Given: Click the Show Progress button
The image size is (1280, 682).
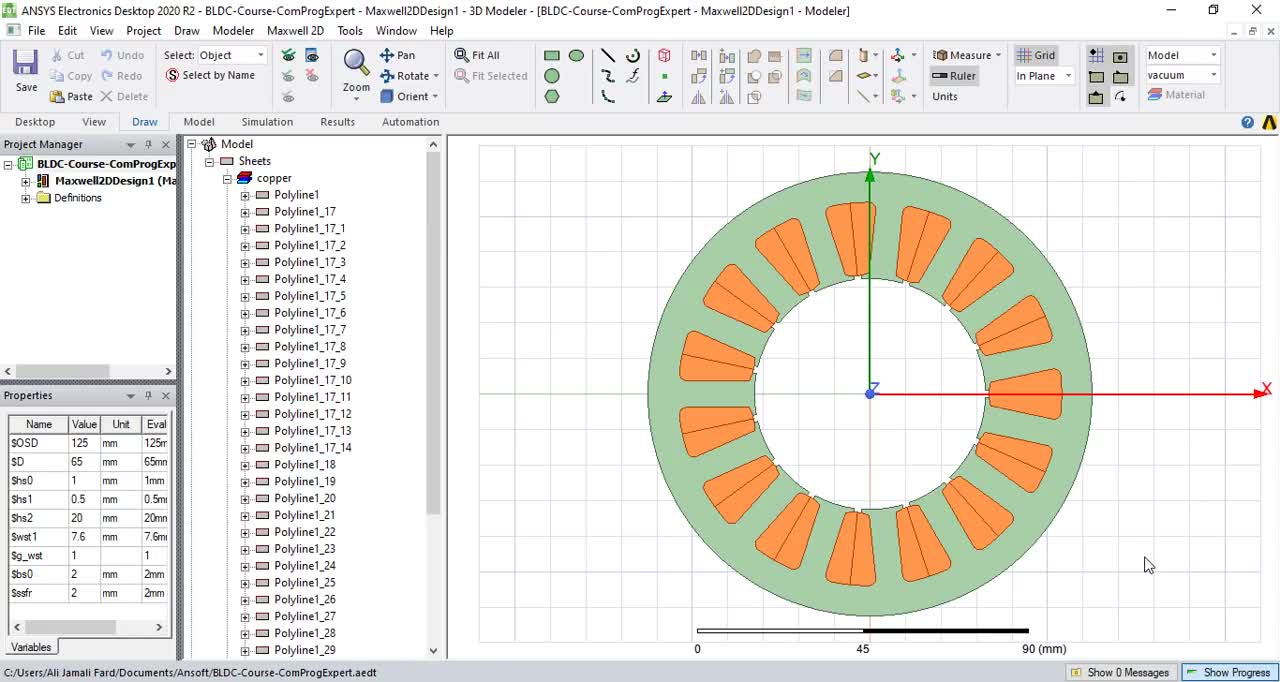Looking at the screenshot, I should pyautogui.click(x=1228, y=672).
